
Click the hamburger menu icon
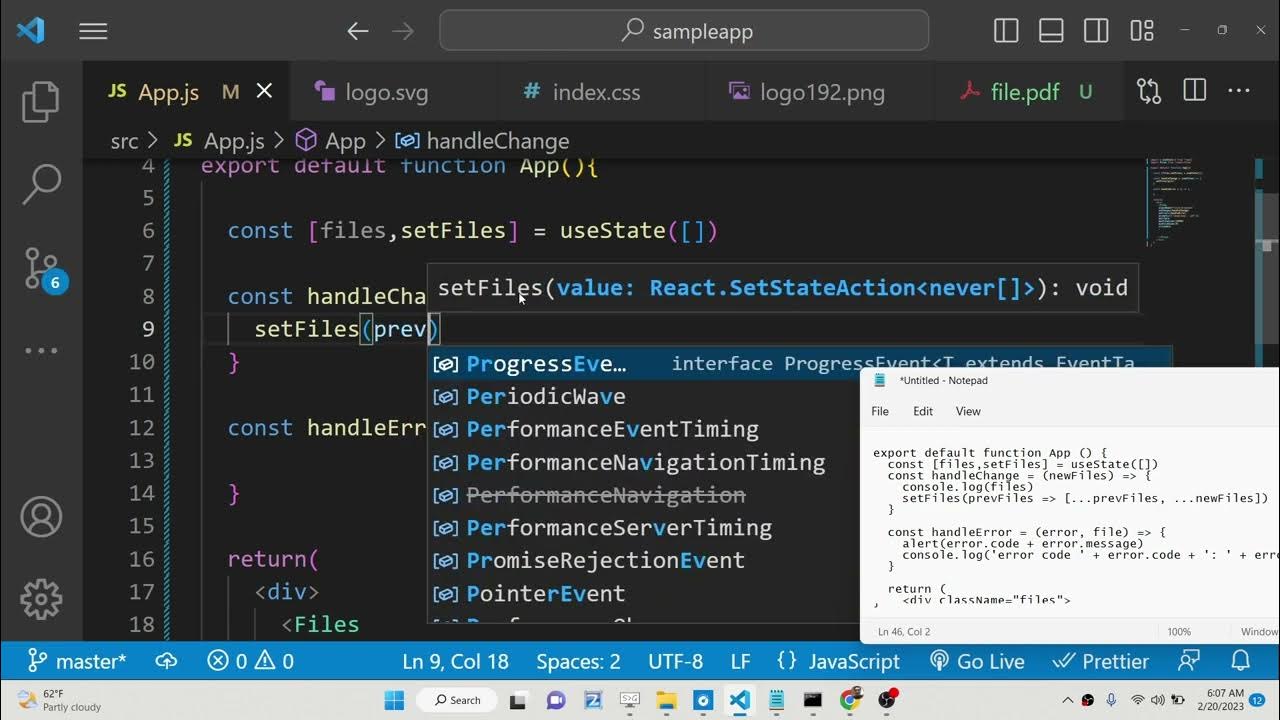(93, 32)
